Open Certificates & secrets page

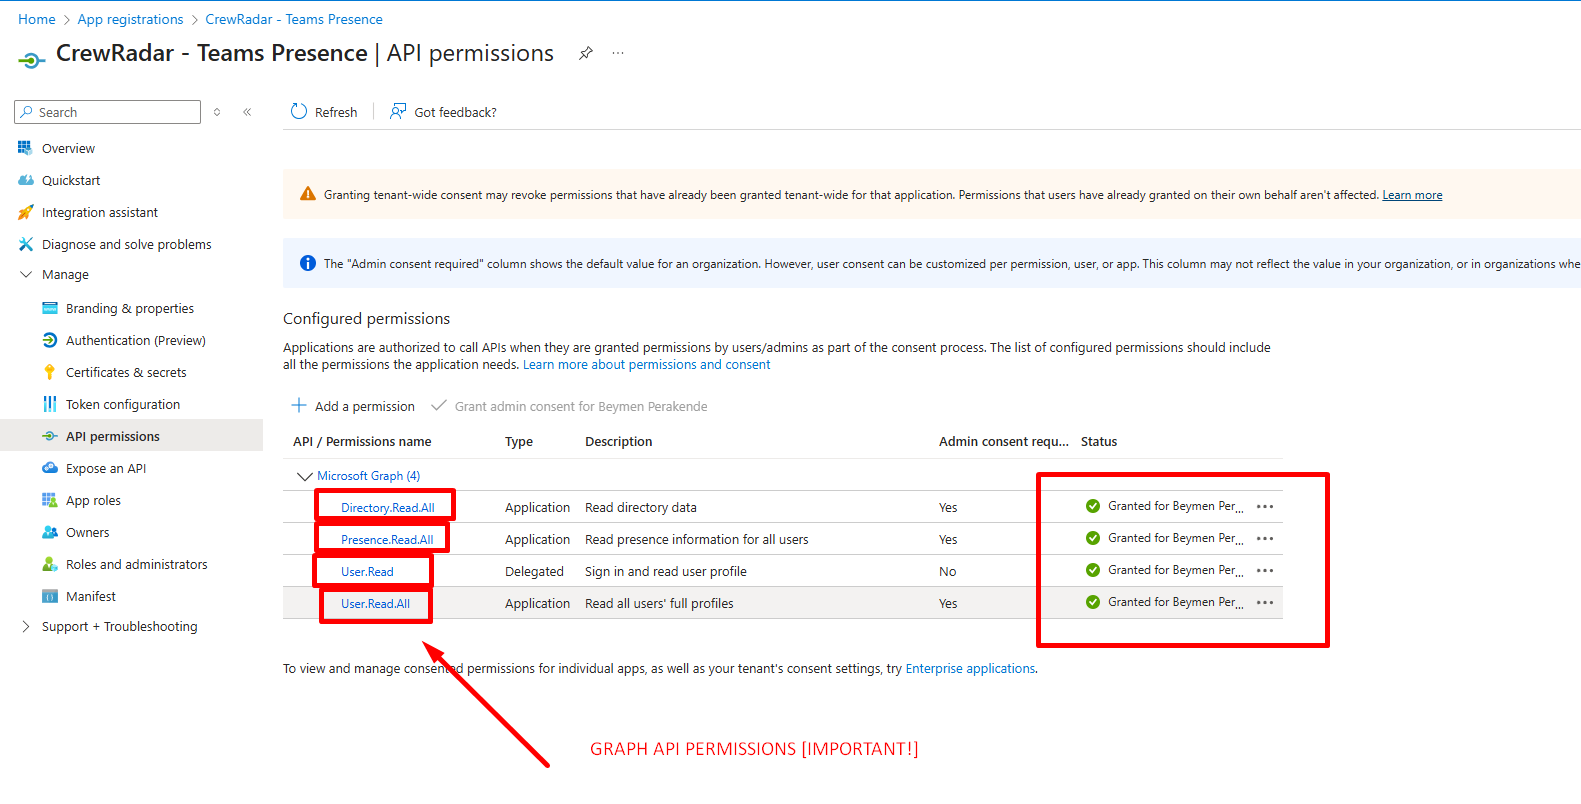(x=126, y=372)
